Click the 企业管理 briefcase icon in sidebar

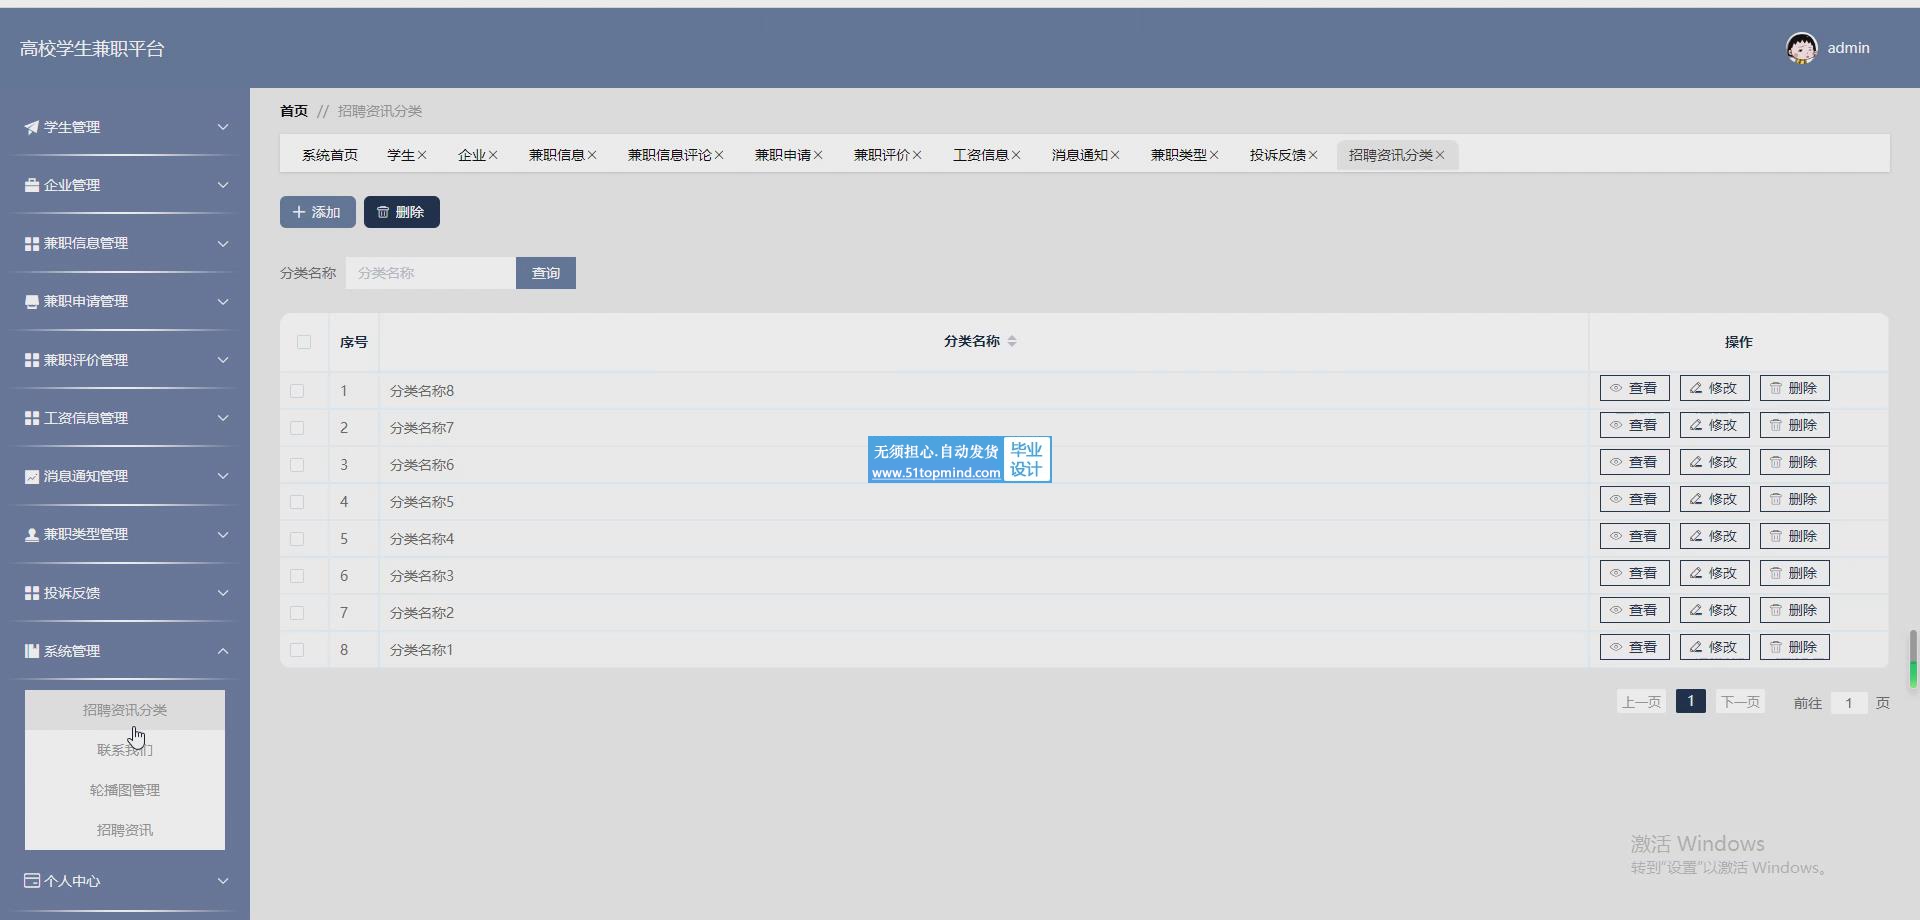coord(32,185)
